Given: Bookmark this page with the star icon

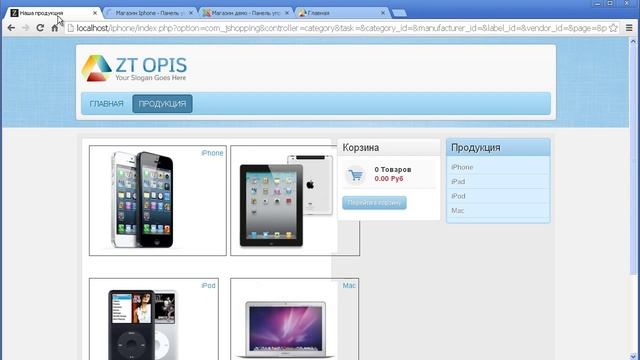Looking at the screenshot, I should 613,28.
